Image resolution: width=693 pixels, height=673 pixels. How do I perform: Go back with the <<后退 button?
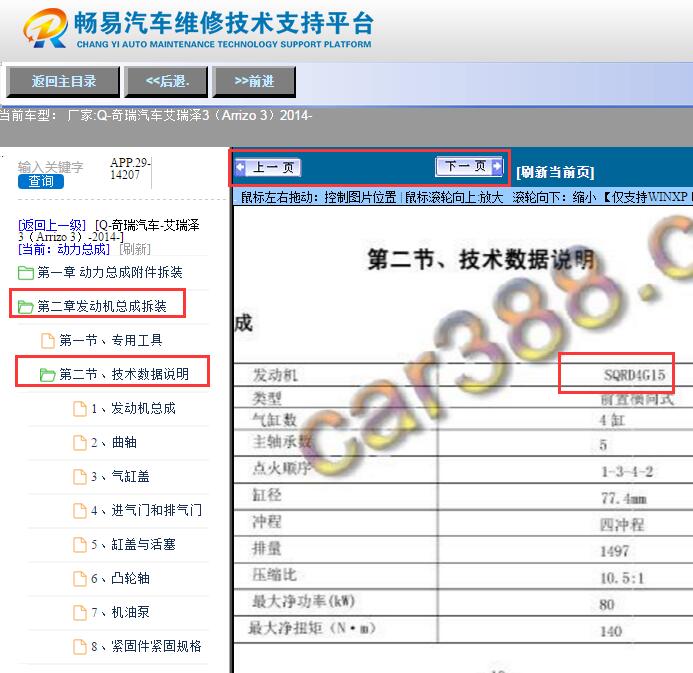(x=167, y=81)
